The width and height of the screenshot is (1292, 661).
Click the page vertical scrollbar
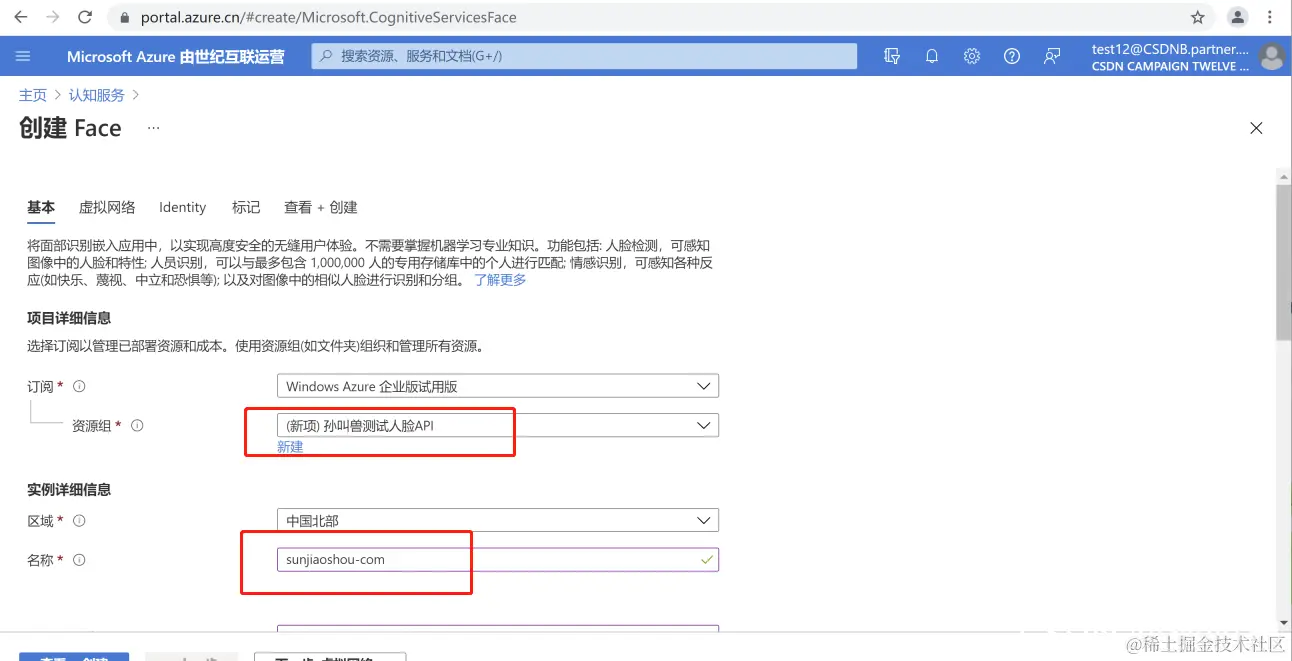click(1284, 264)
